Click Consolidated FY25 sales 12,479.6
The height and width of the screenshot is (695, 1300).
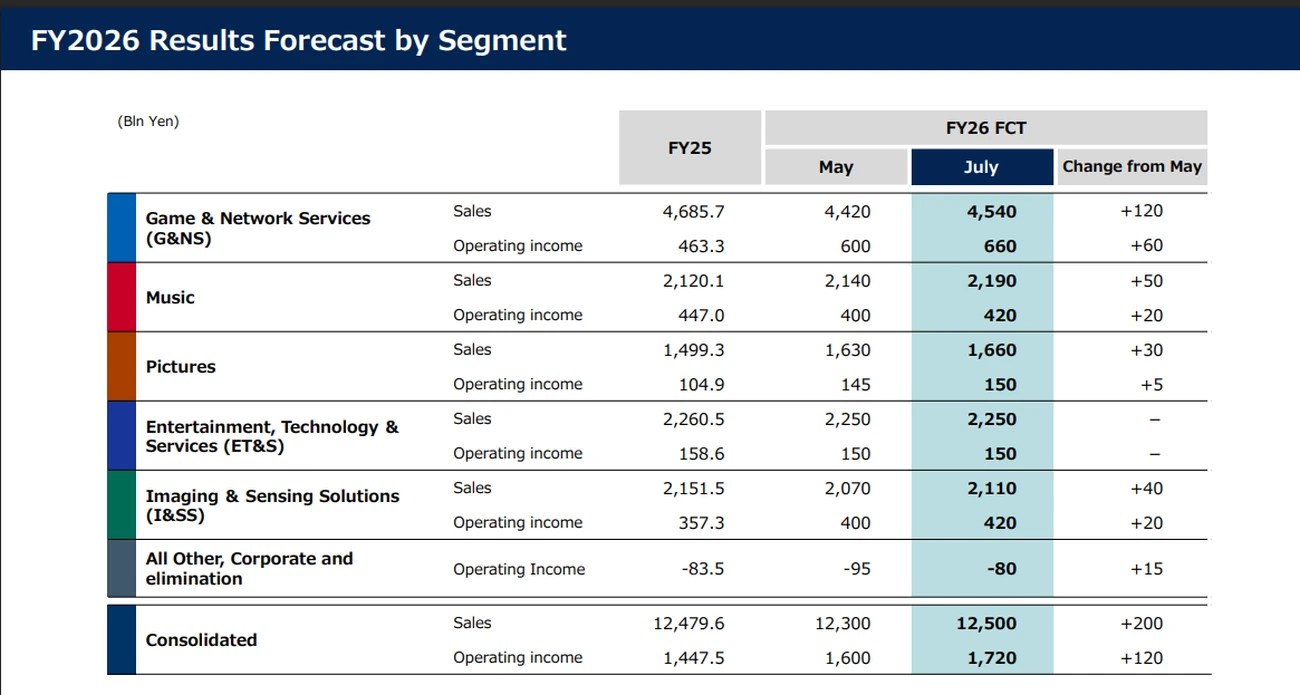(x=689, y=623)
